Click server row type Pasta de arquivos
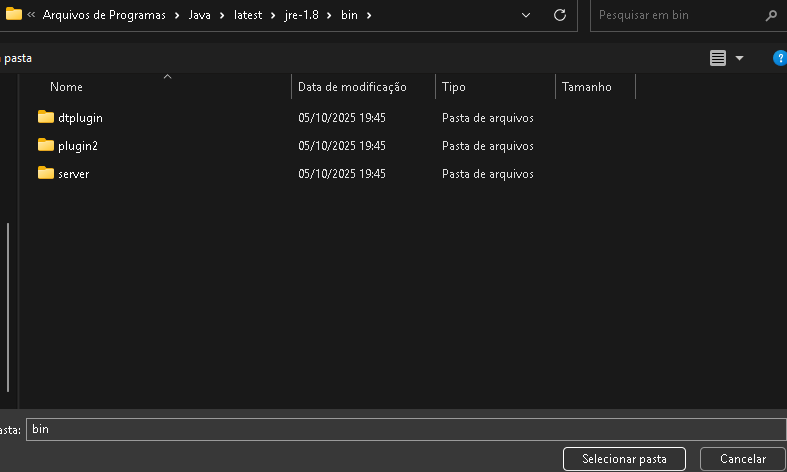Screen dimensions: 787x472 488,174
